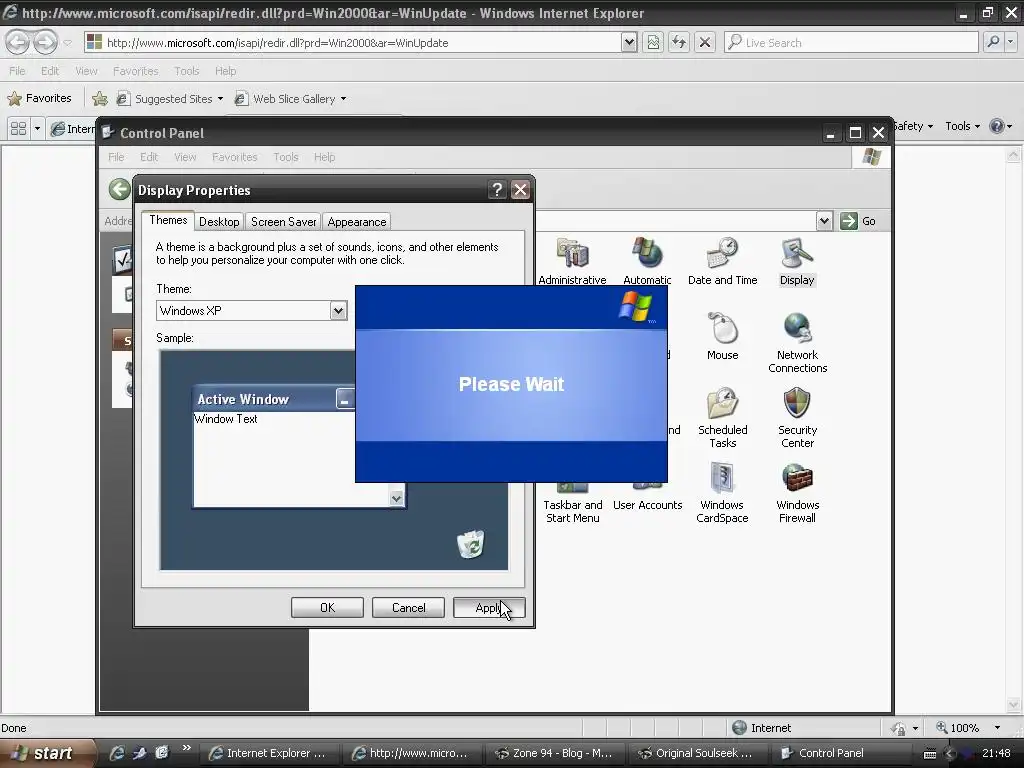Open the Scheduled Tasks icon
The height and width of the screenshot is (768, 1024).
tap(722, 418)
